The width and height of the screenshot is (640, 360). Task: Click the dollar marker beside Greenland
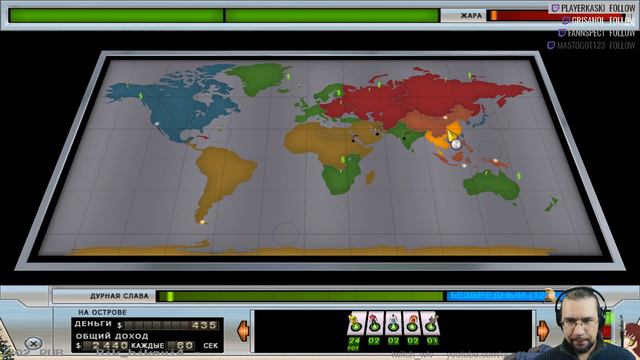tap(288, 76)
